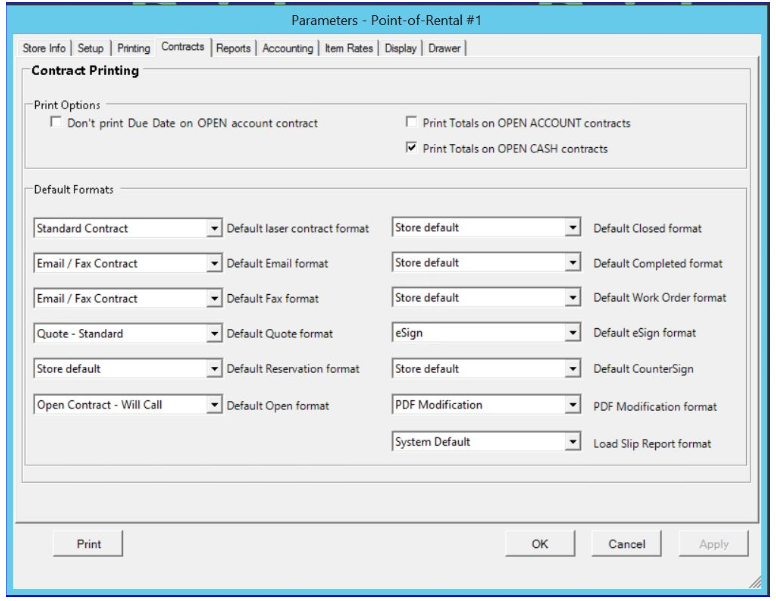Open the Default Closed format dropdown
The image size is (776, 601).
pyautogui.click(x=573, y=228)
